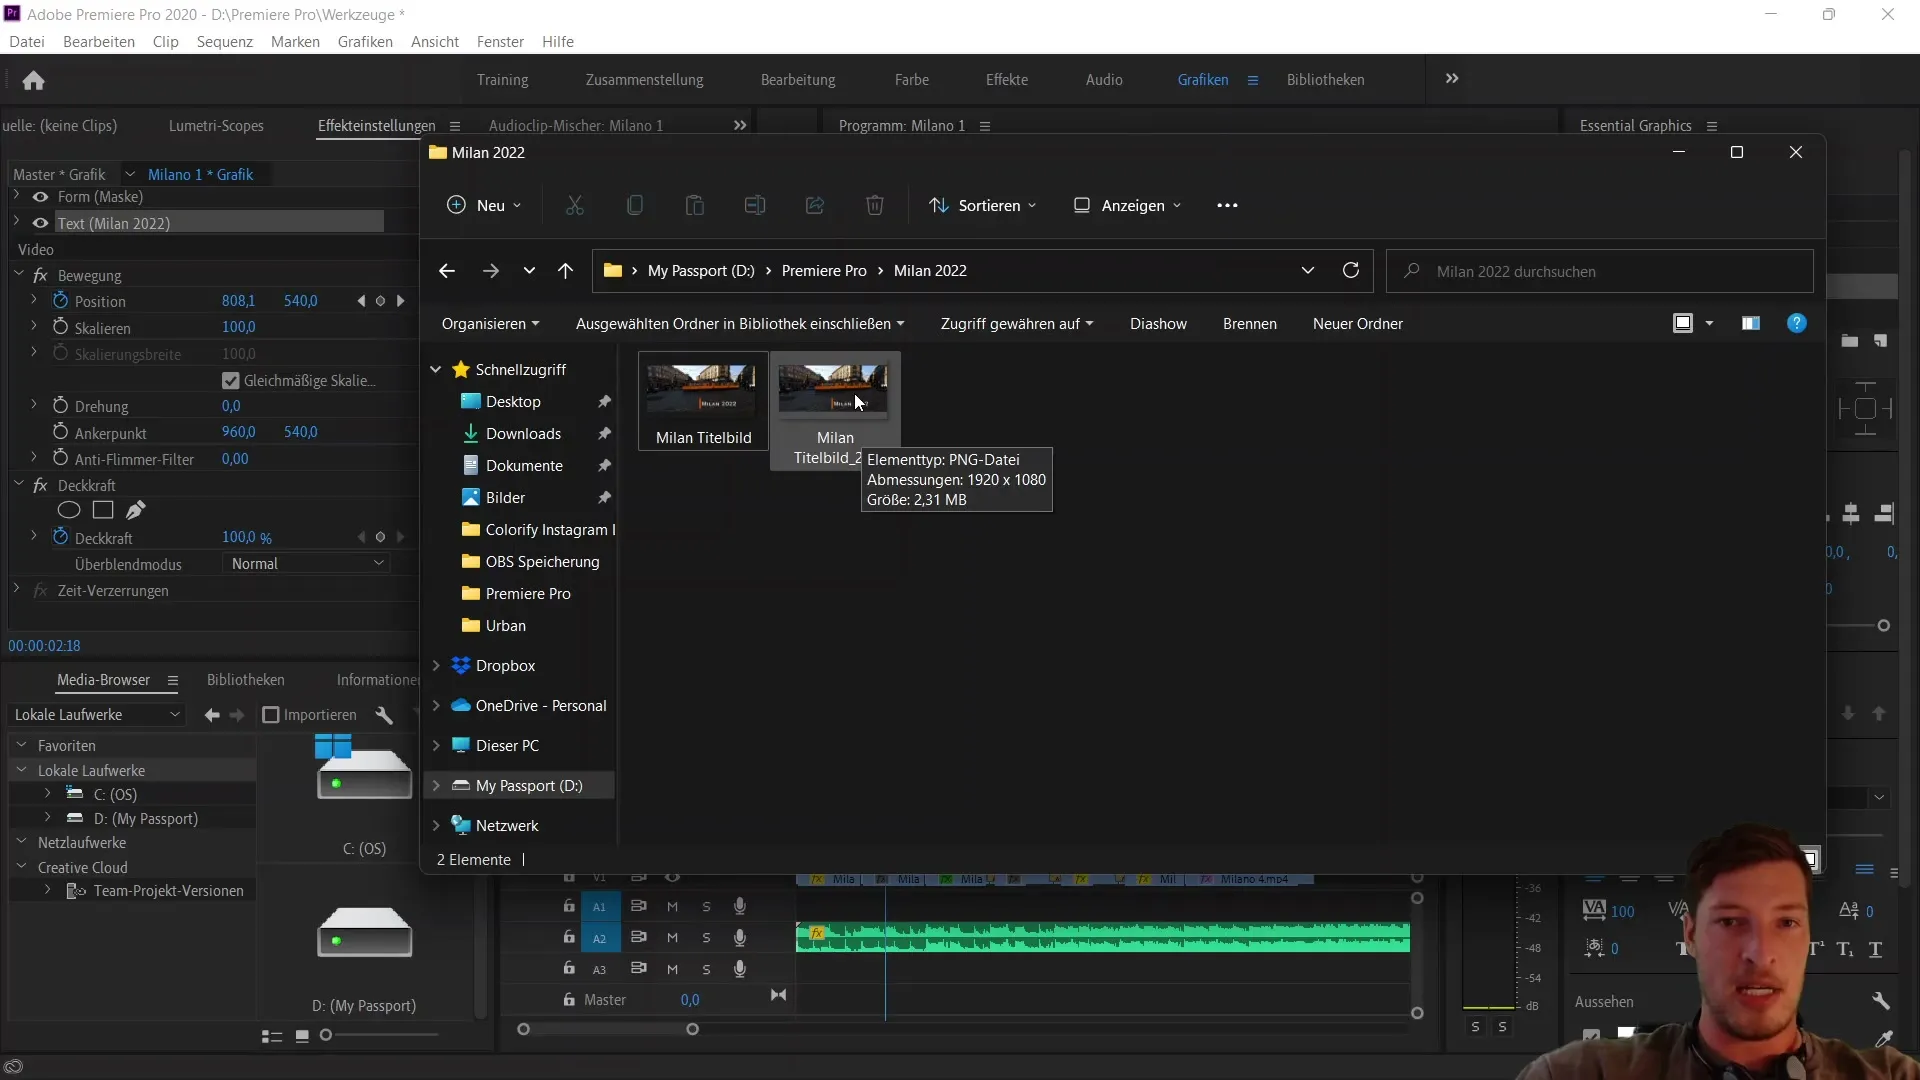Image resolution: width=1920 pixels, height=1080 pixels.
Task: Open the Überblendmodus Normal dropdown
Action: pyautogui.click(x=306, y=564)
